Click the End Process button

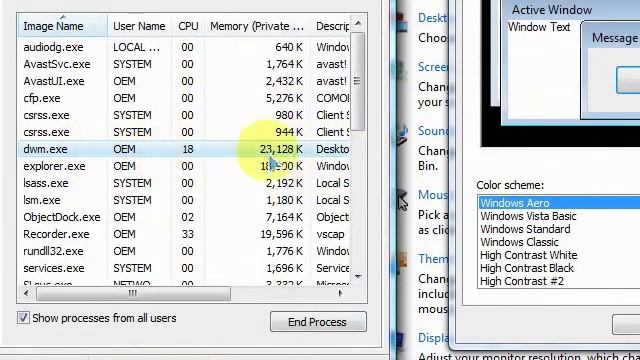[318, 322]
